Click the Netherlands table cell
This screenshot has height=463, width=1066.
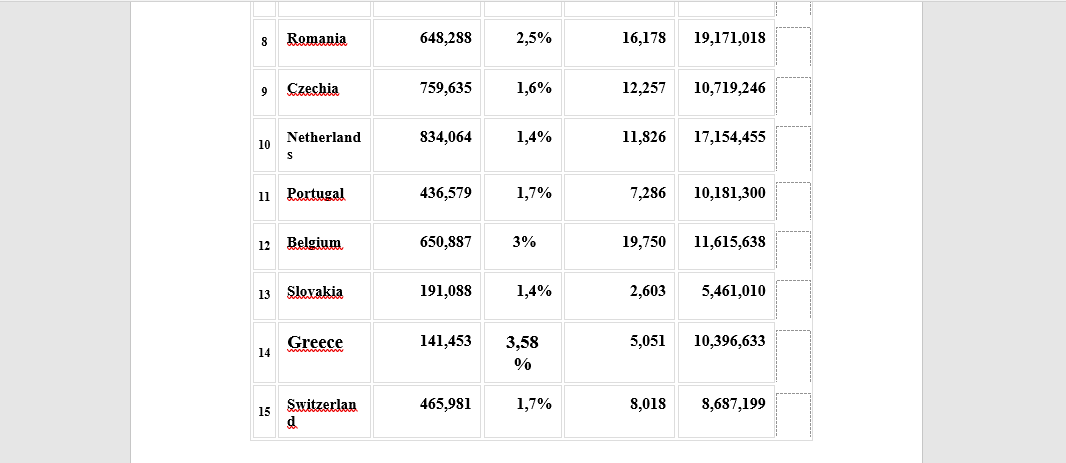point(324,145)
